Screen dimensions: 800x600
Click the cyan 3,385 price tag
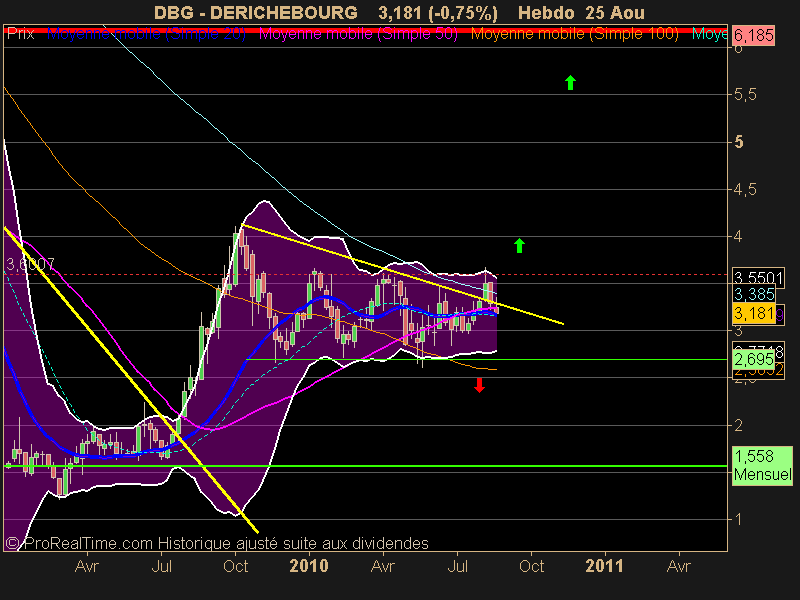[x=754, y=294]
